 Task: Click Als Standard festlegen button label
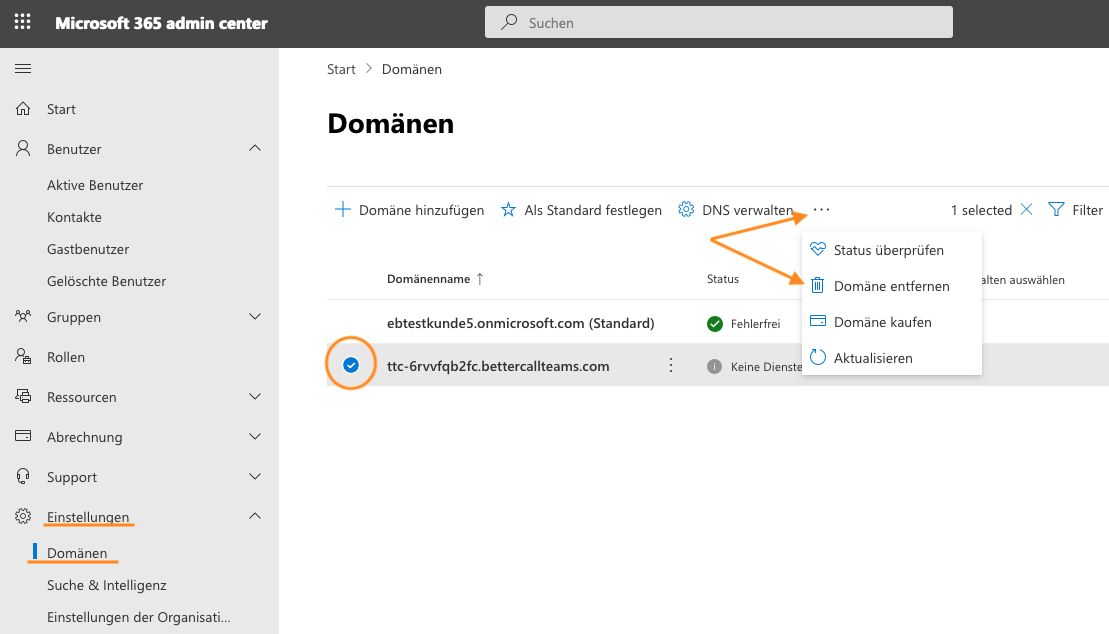593,210
